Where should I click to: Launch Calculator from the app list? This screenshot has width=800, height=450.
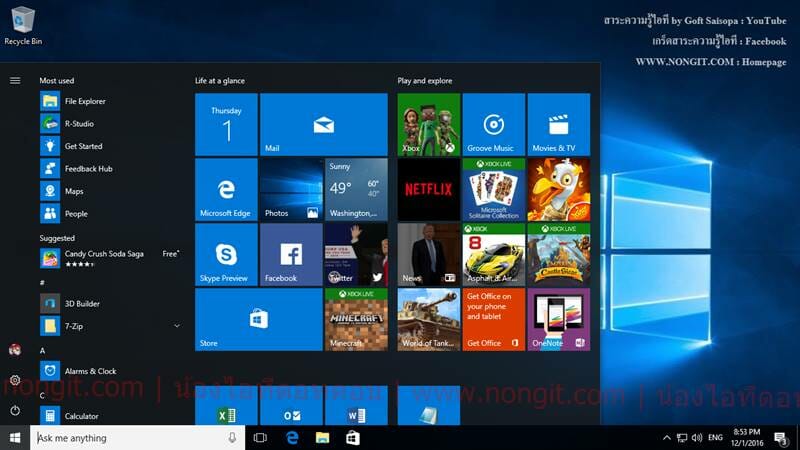point(110,416)
